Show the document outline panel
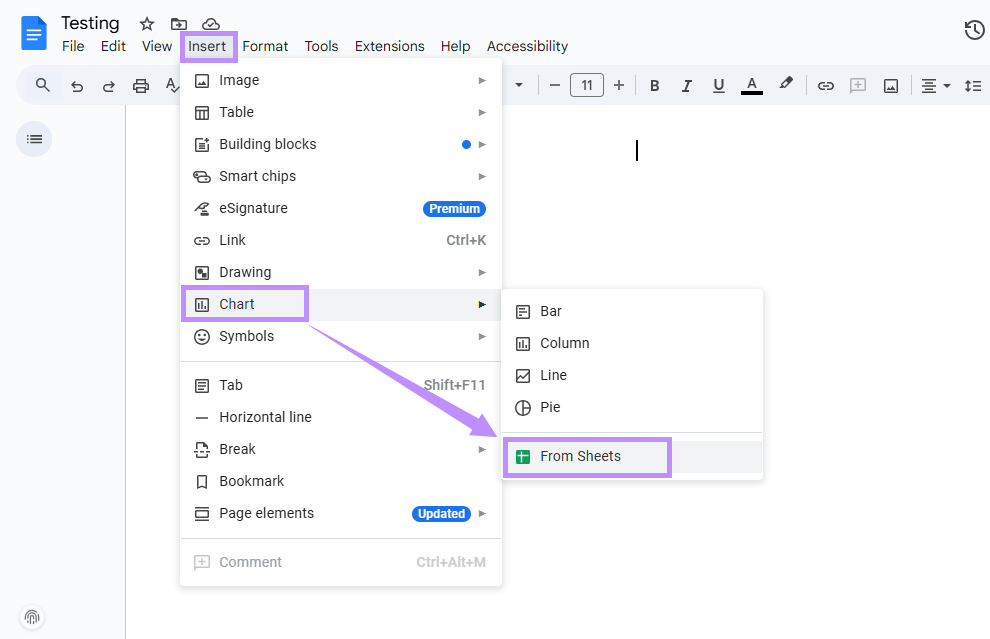The image size is (990, 639). coord(33,138)
